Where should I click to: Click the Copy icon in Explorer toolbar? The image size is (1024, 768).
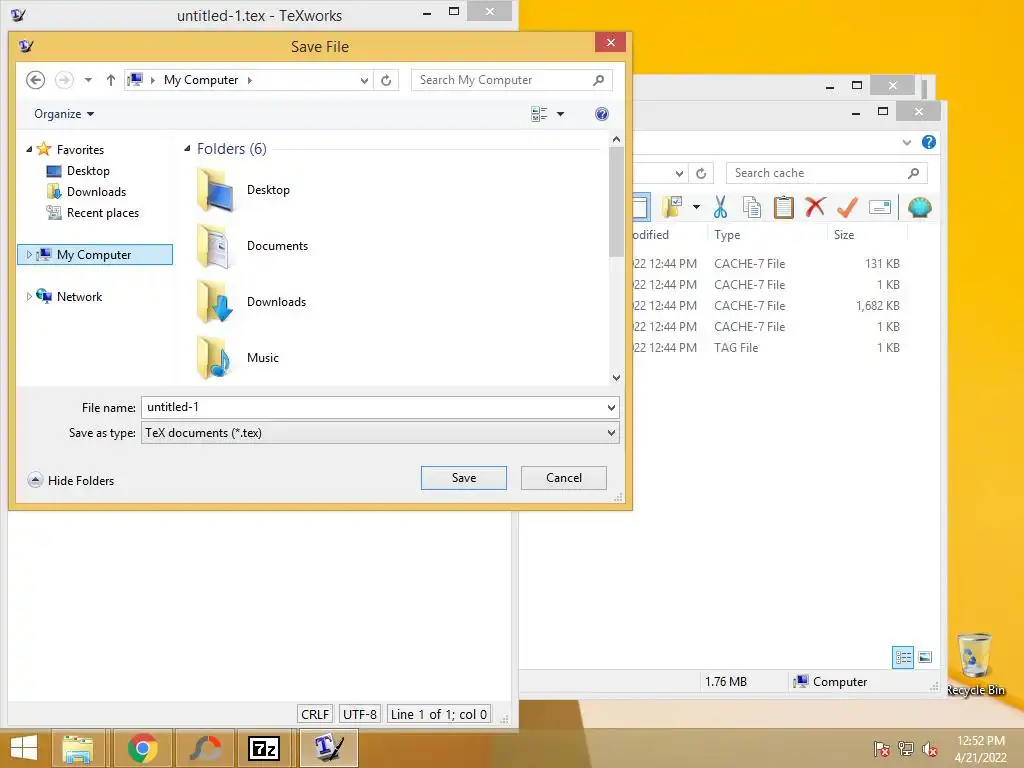[x=752, y=208]
